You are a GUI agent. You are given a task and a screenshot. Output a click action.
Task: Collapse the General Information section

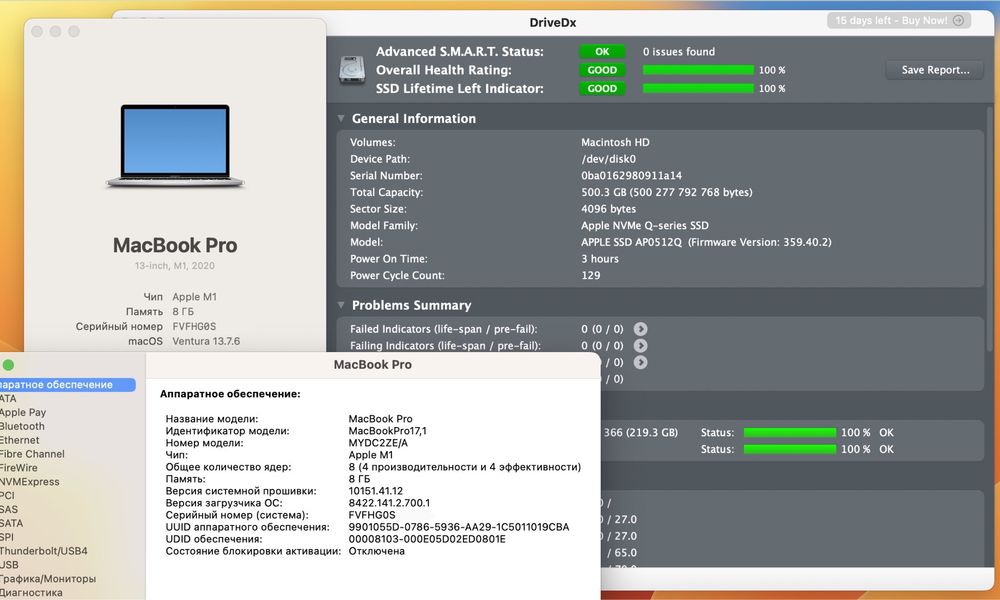tap(341, 119)
